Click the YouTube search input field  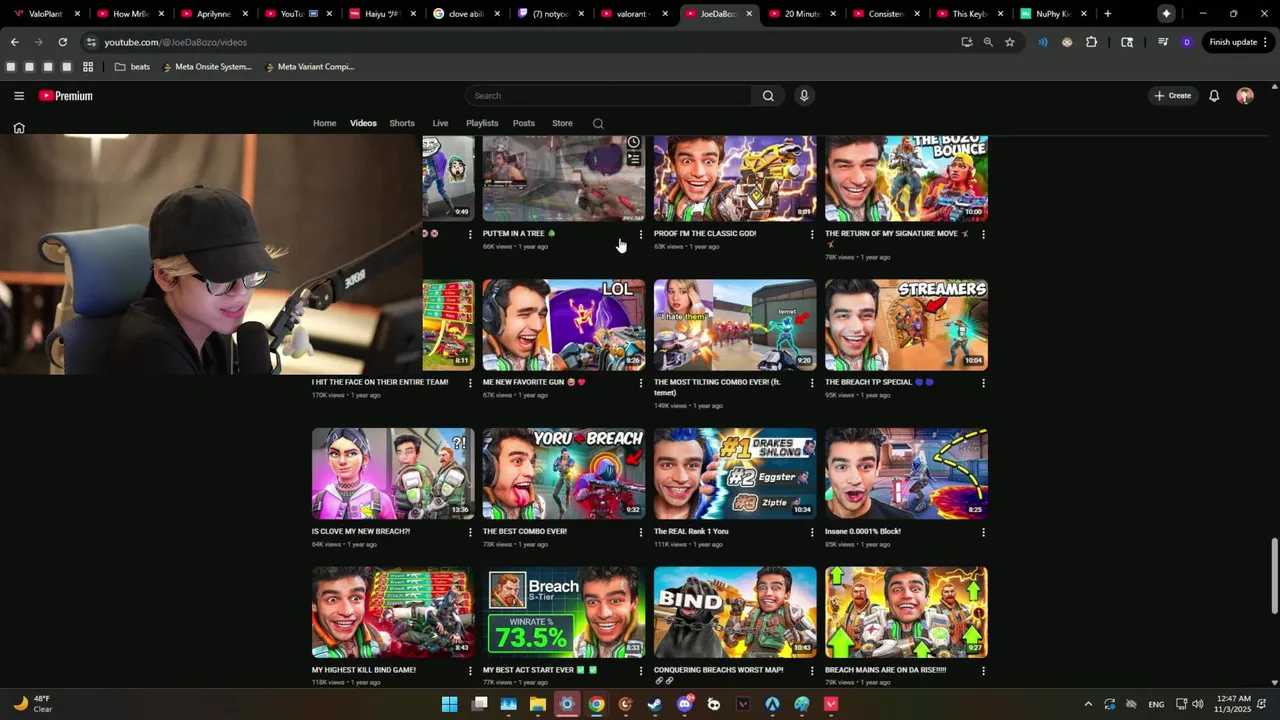610,96
